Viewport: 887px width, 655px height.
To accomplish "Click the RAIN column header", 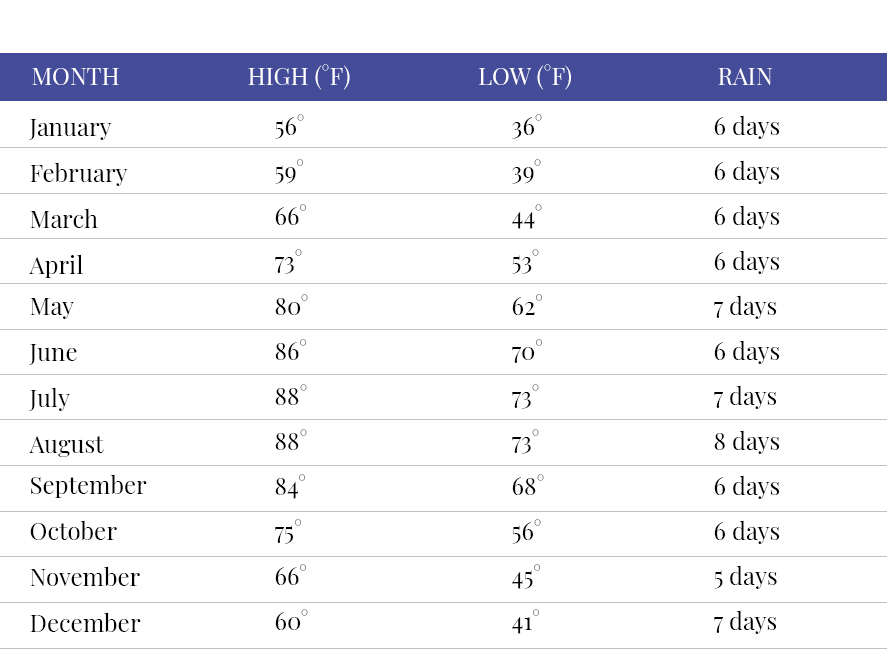I will pyautogui.click(x=745, y=77).
